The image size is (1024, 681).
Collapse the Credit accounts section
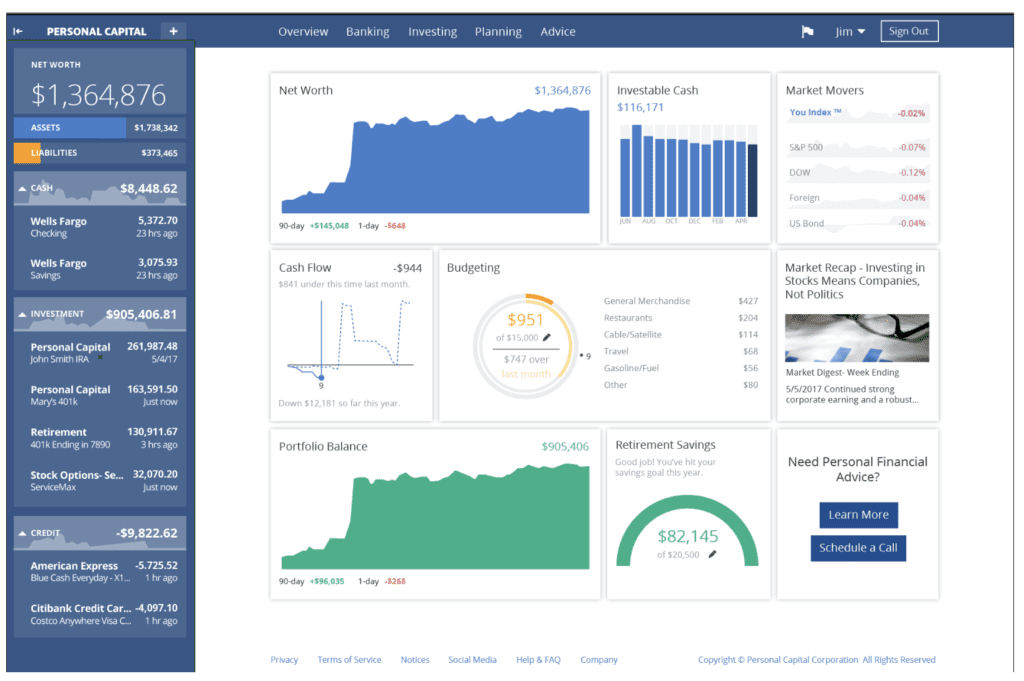coord(21,533)
